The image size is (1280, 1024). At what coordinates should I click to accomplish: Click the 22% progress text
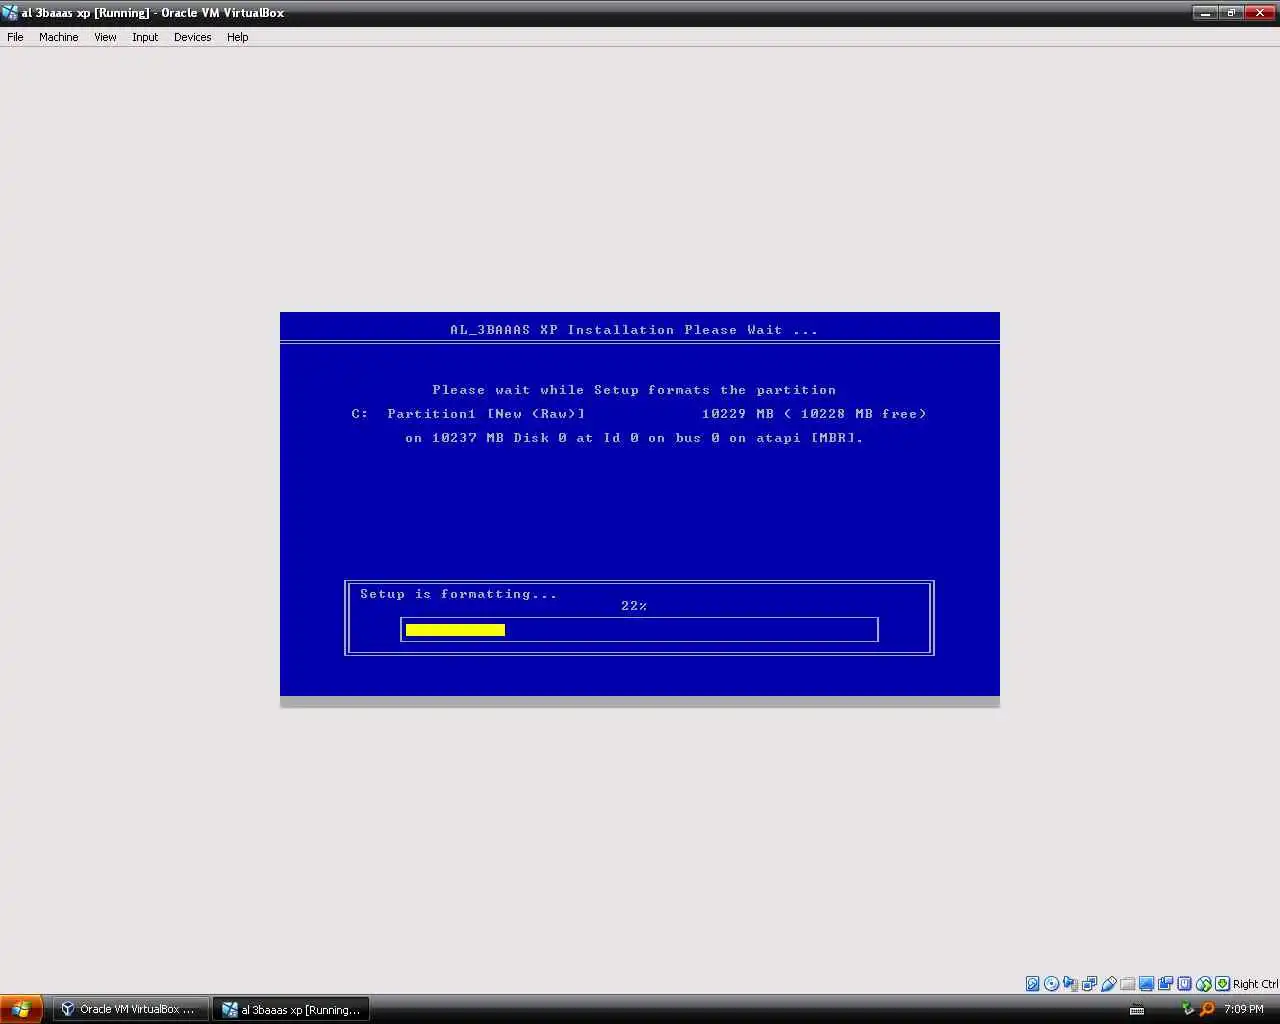point(634,606)
